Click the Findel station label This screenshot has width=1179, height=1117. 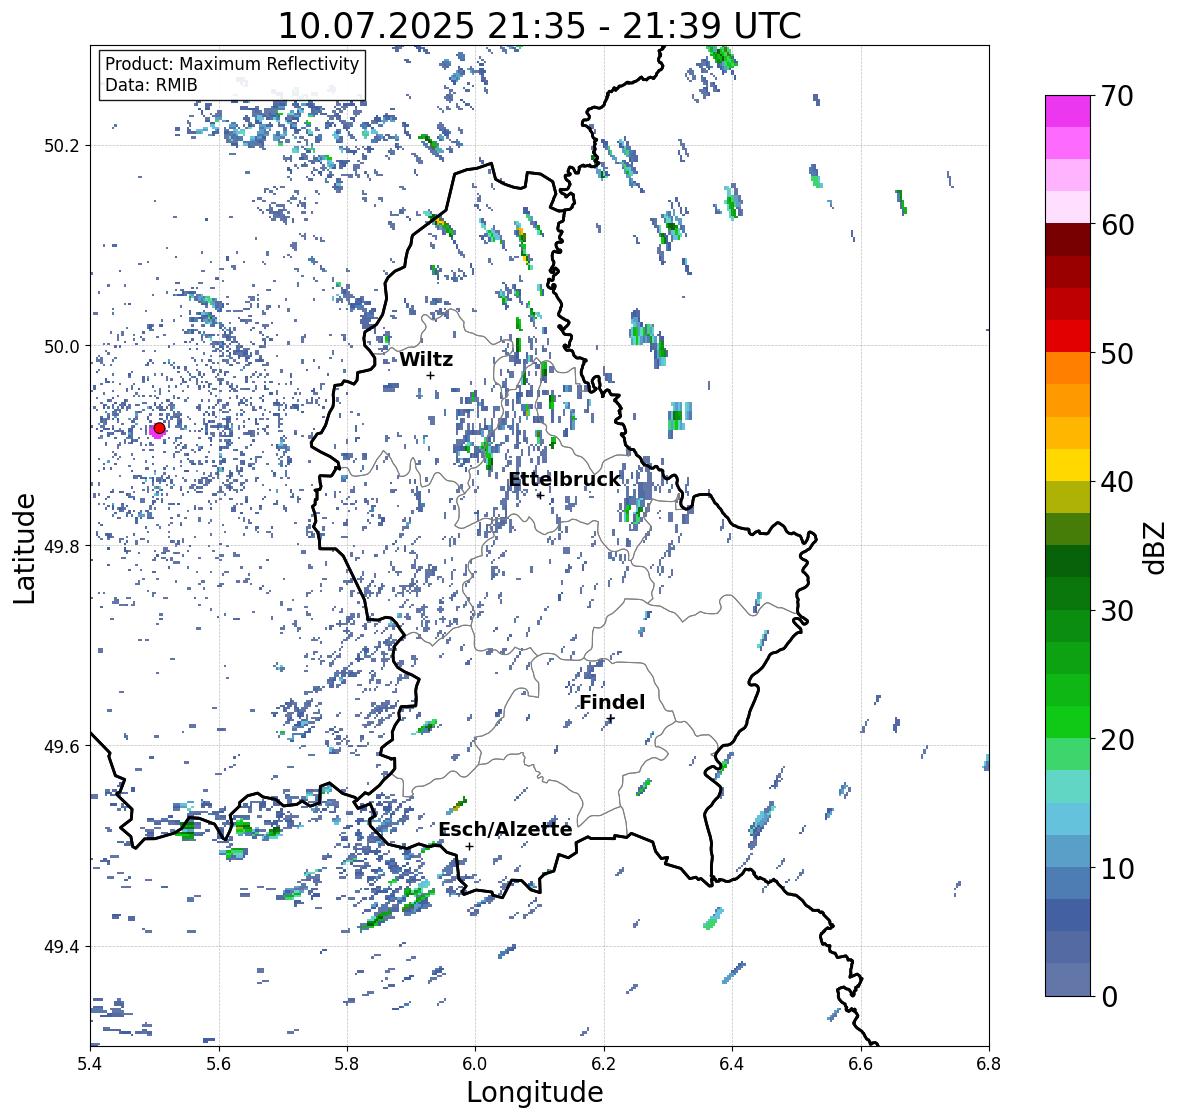coord(612,702)
